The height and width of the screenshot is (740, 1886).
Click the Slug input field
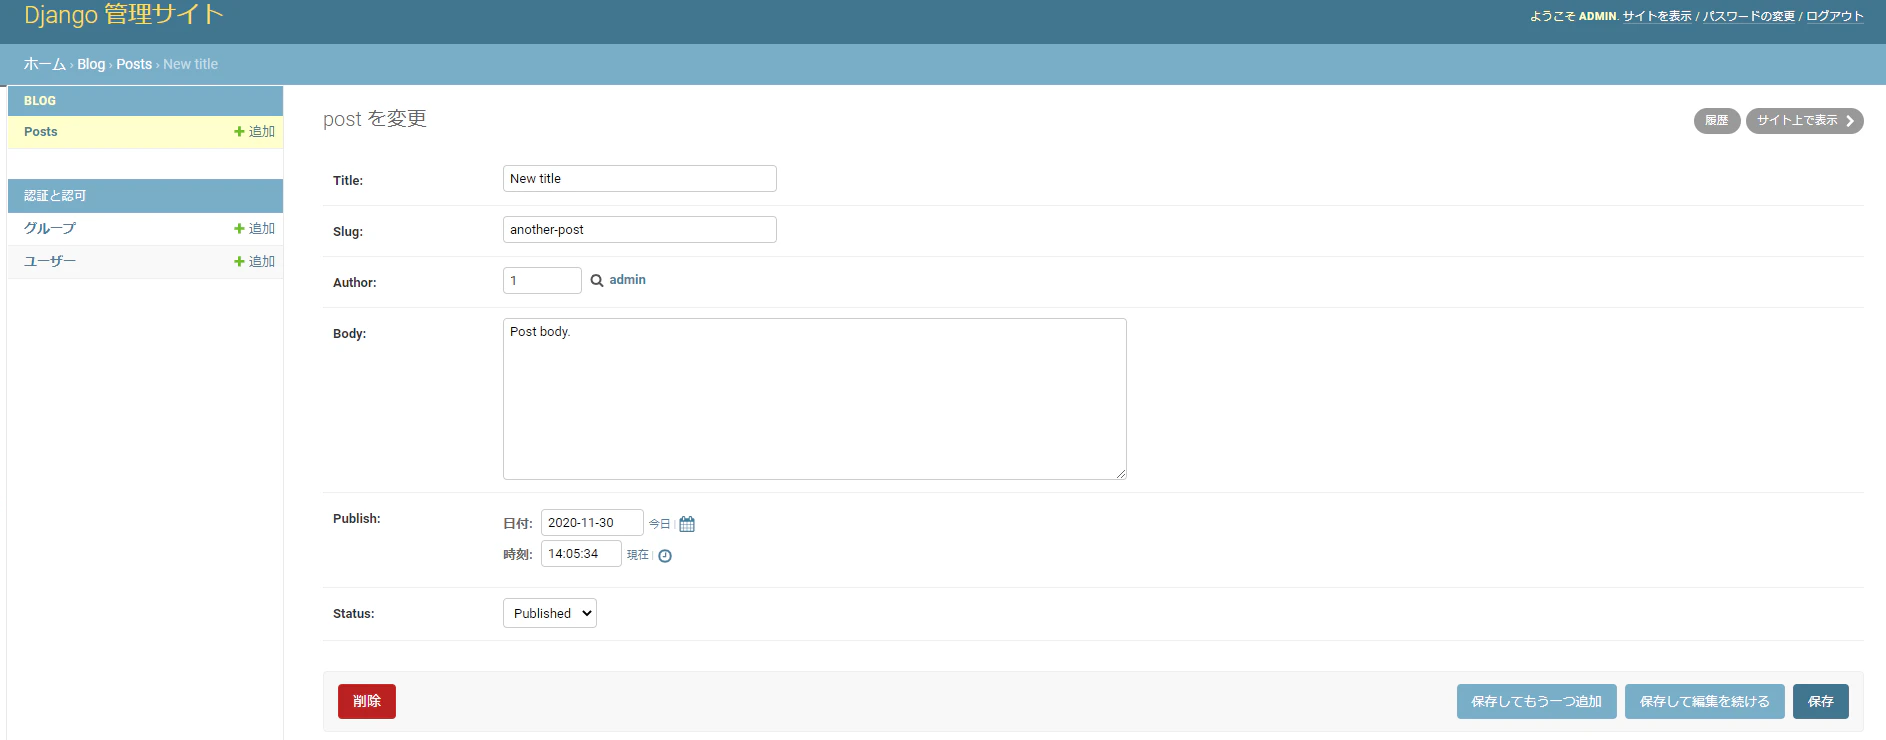[x=640, y=230]
